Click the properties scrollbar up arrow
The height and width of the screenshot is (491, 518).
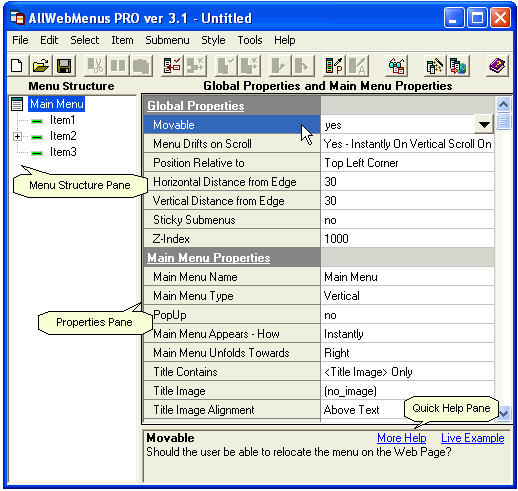point(503,105)
